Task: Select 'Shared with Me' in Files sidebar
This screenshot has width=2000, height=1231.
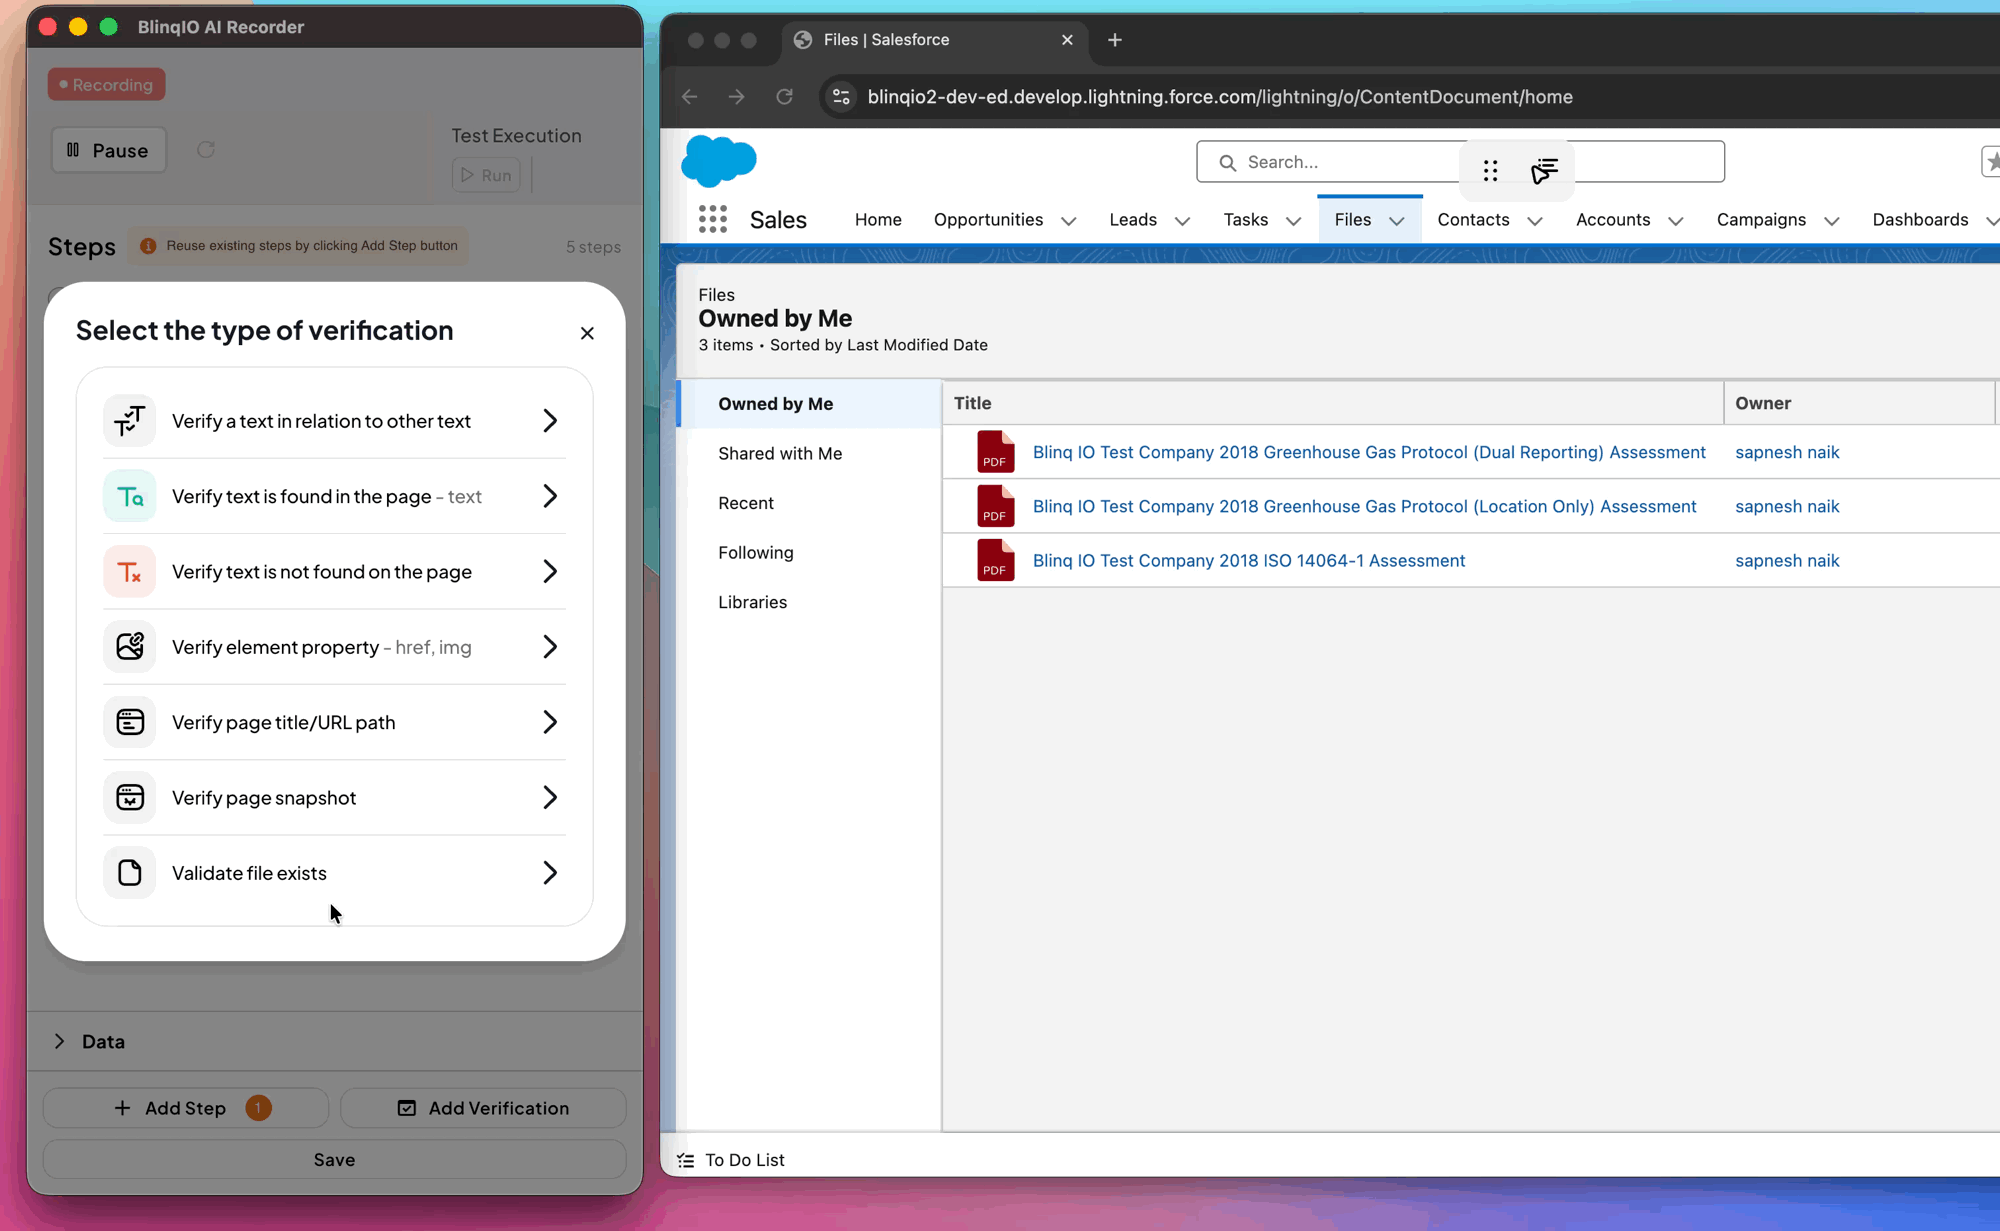Action: (x=780, y=453)
